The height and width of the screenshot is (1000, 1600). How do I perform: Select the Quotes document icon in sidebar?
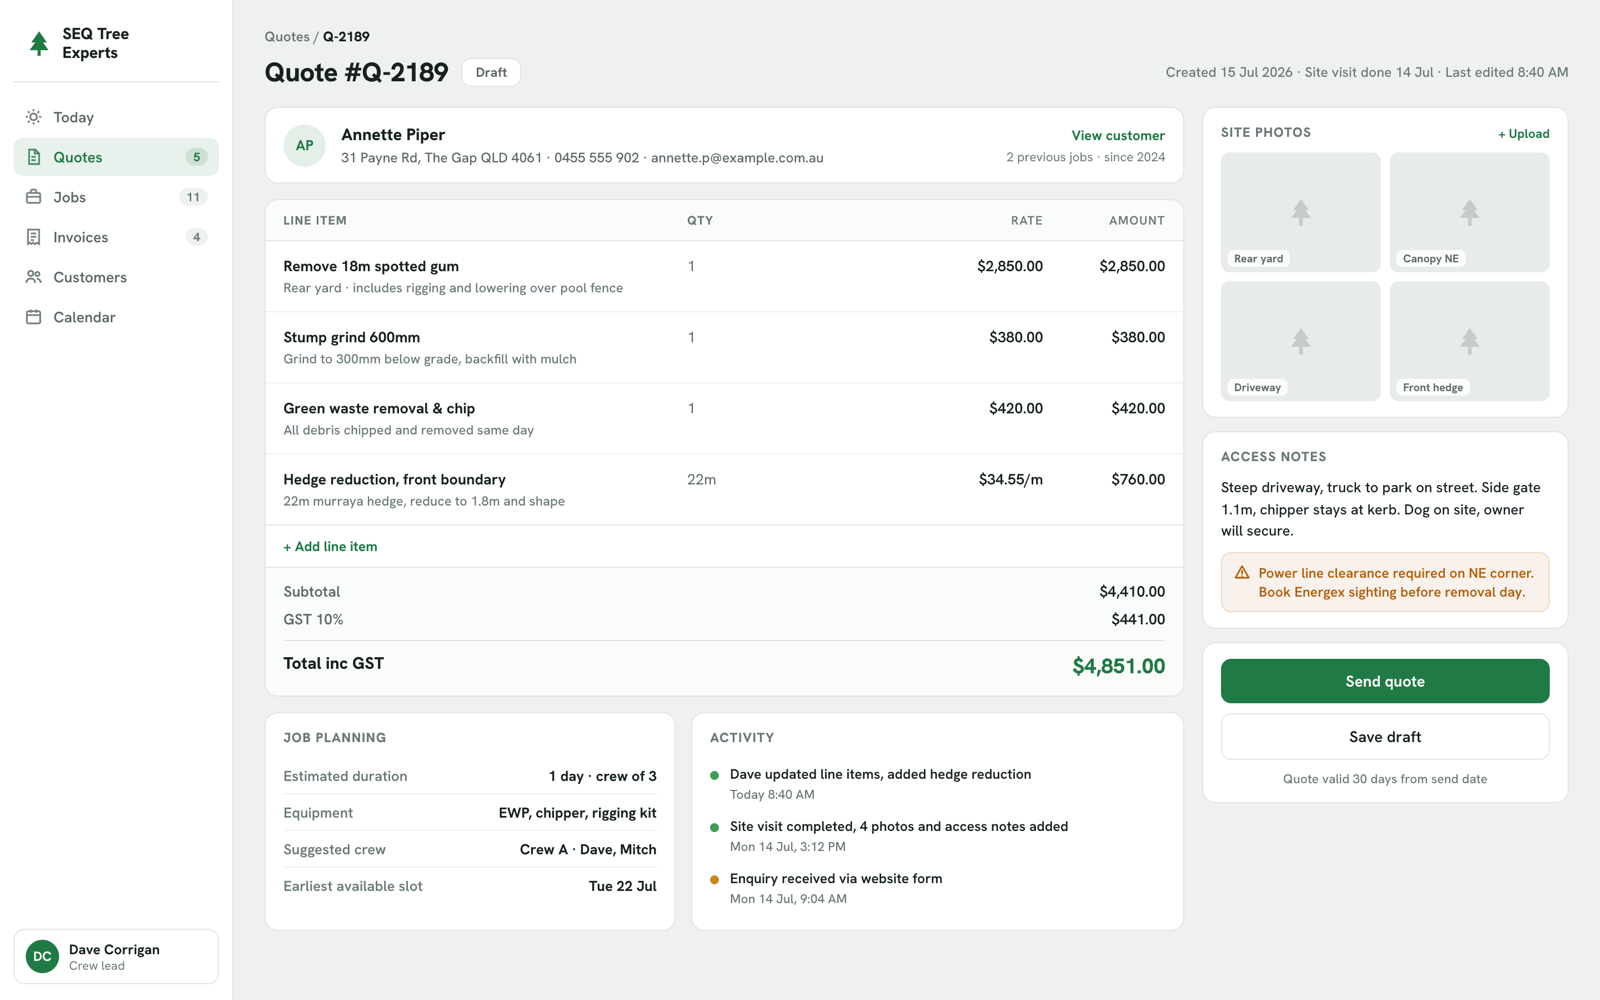[x=34, y=157]
